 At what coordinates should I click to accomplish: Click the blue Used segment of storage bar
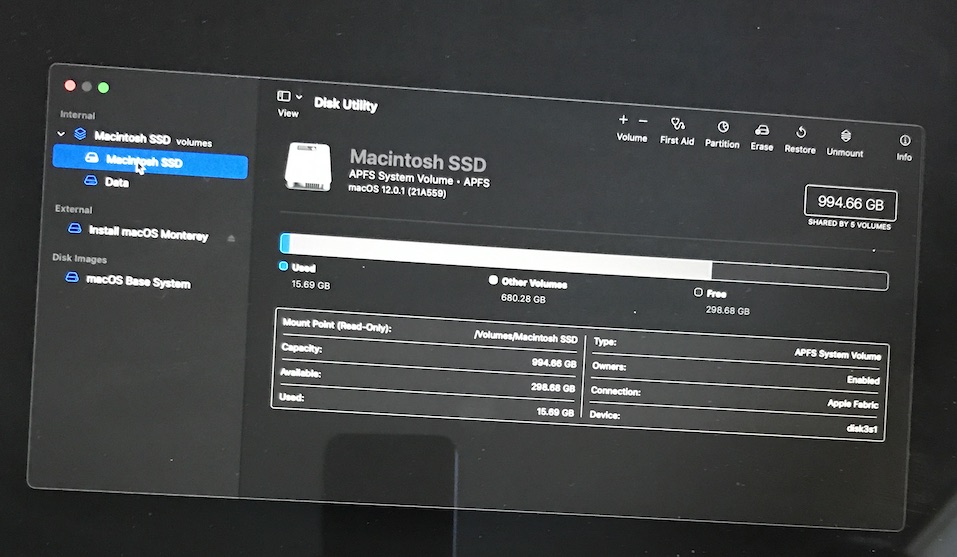[284, 243]
